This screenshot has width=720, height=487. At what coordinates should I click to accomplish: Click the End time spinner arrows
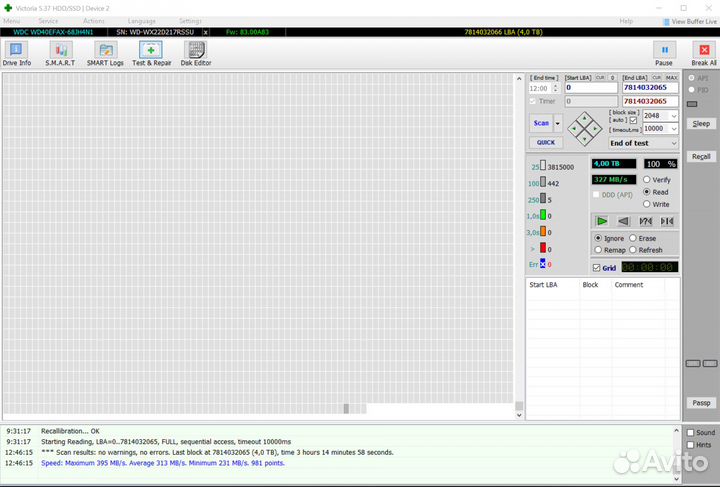click(556, 88)
